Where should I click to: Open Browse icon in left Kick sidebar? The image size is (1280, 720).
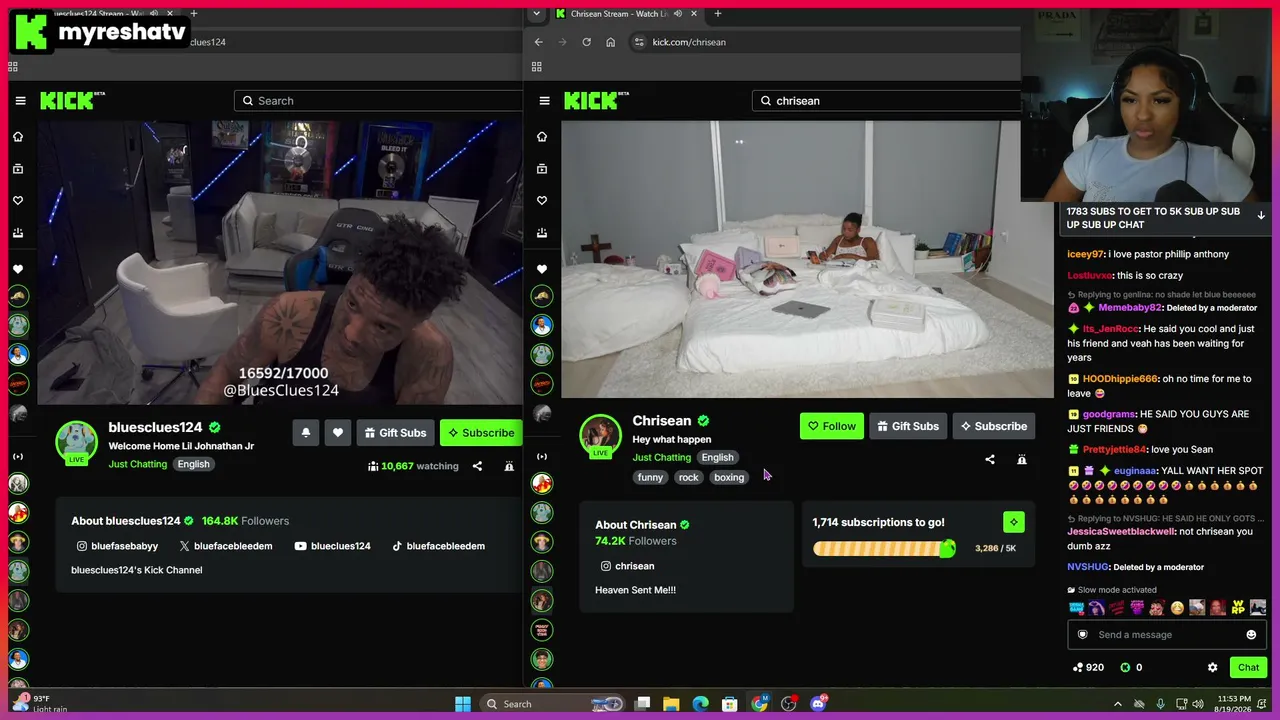pyautogui.click(x=18, y=169)
